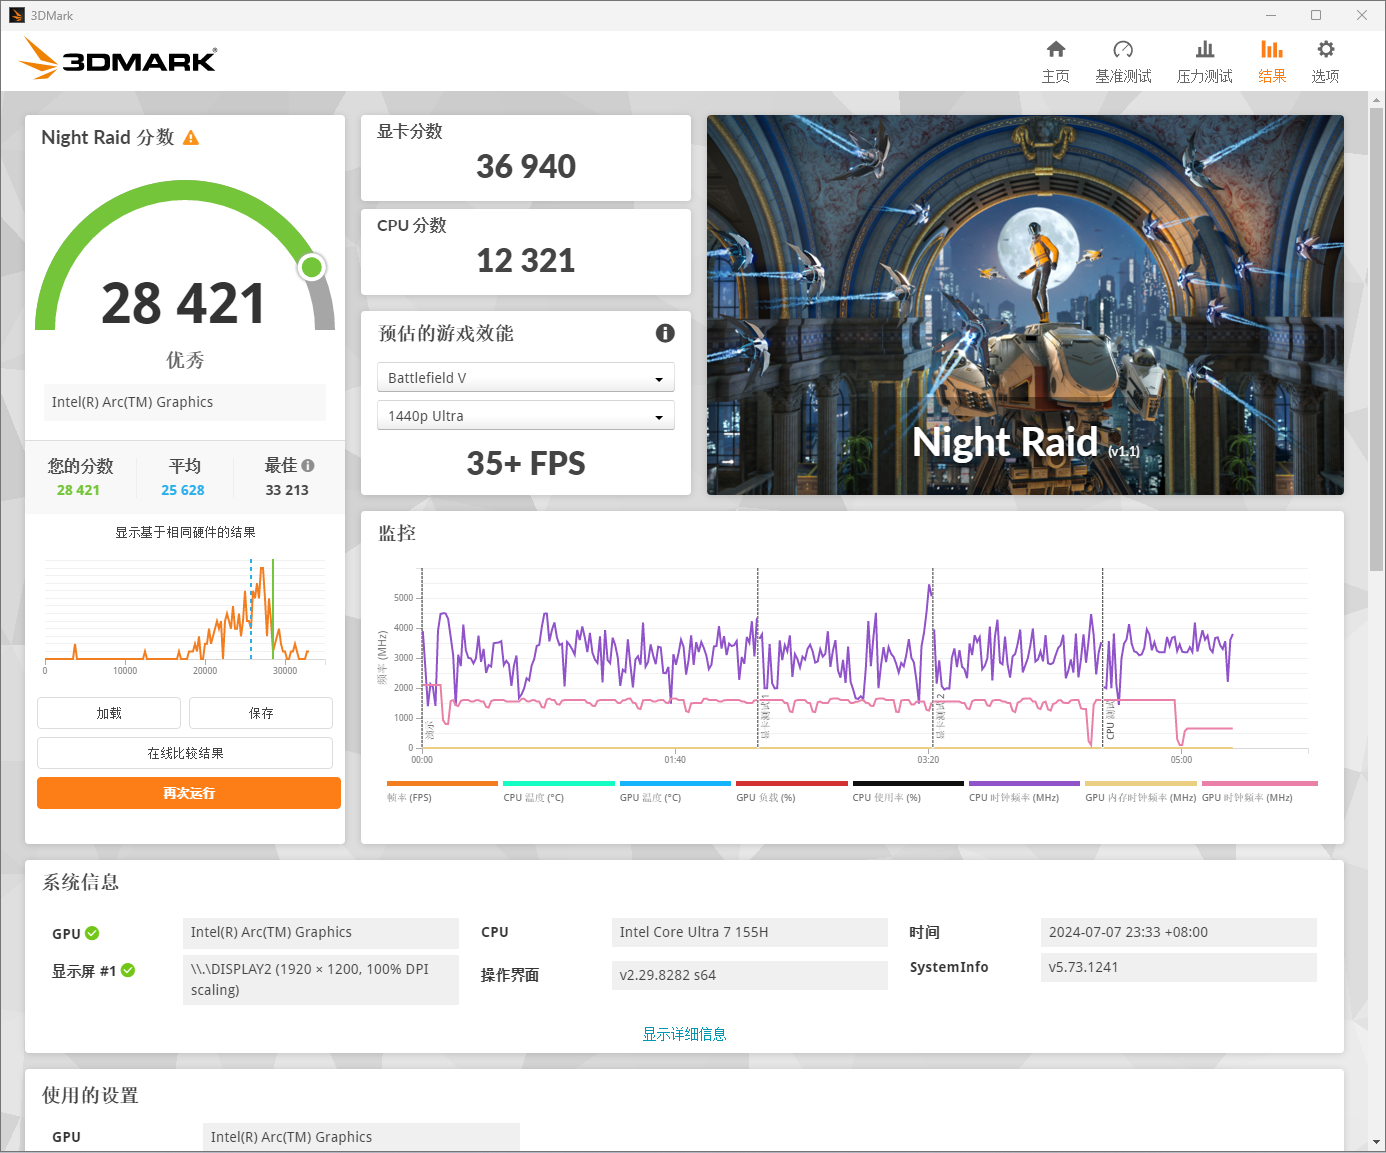Click the 操作界面 version v2.29.8282 s64
This screenshot has height=1153, width=1386.
pos(750,975)
